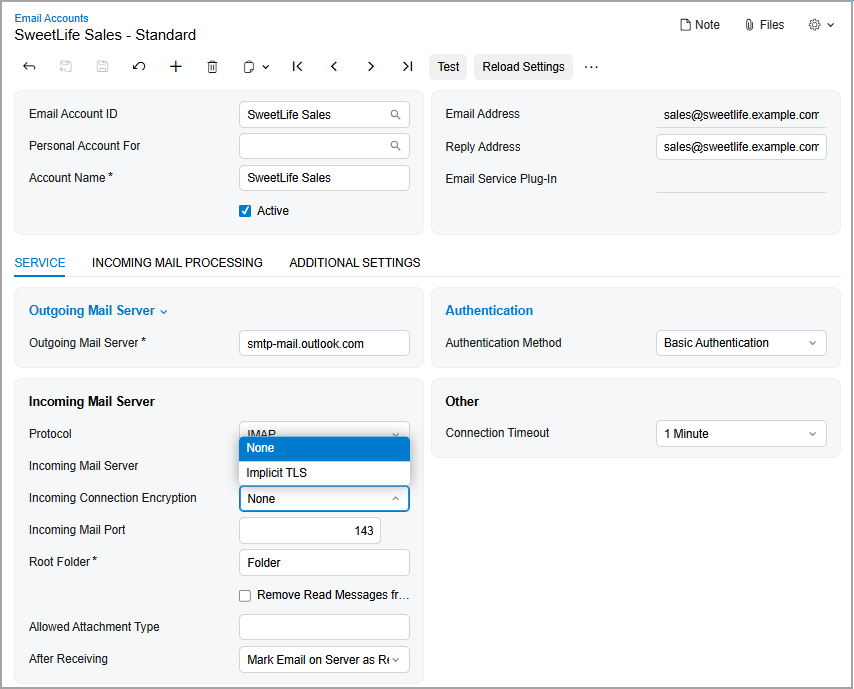The width and height of the screenshot is (854, 689).
Task: Open the After Receiving dropdown
Action: tap(324, 660)
